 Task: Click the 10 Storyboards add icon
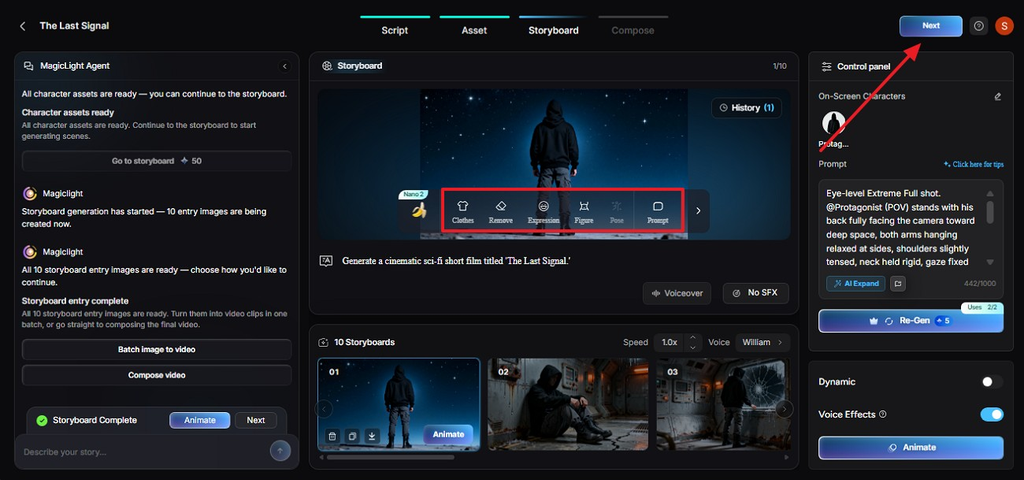[x=323, y=342]
